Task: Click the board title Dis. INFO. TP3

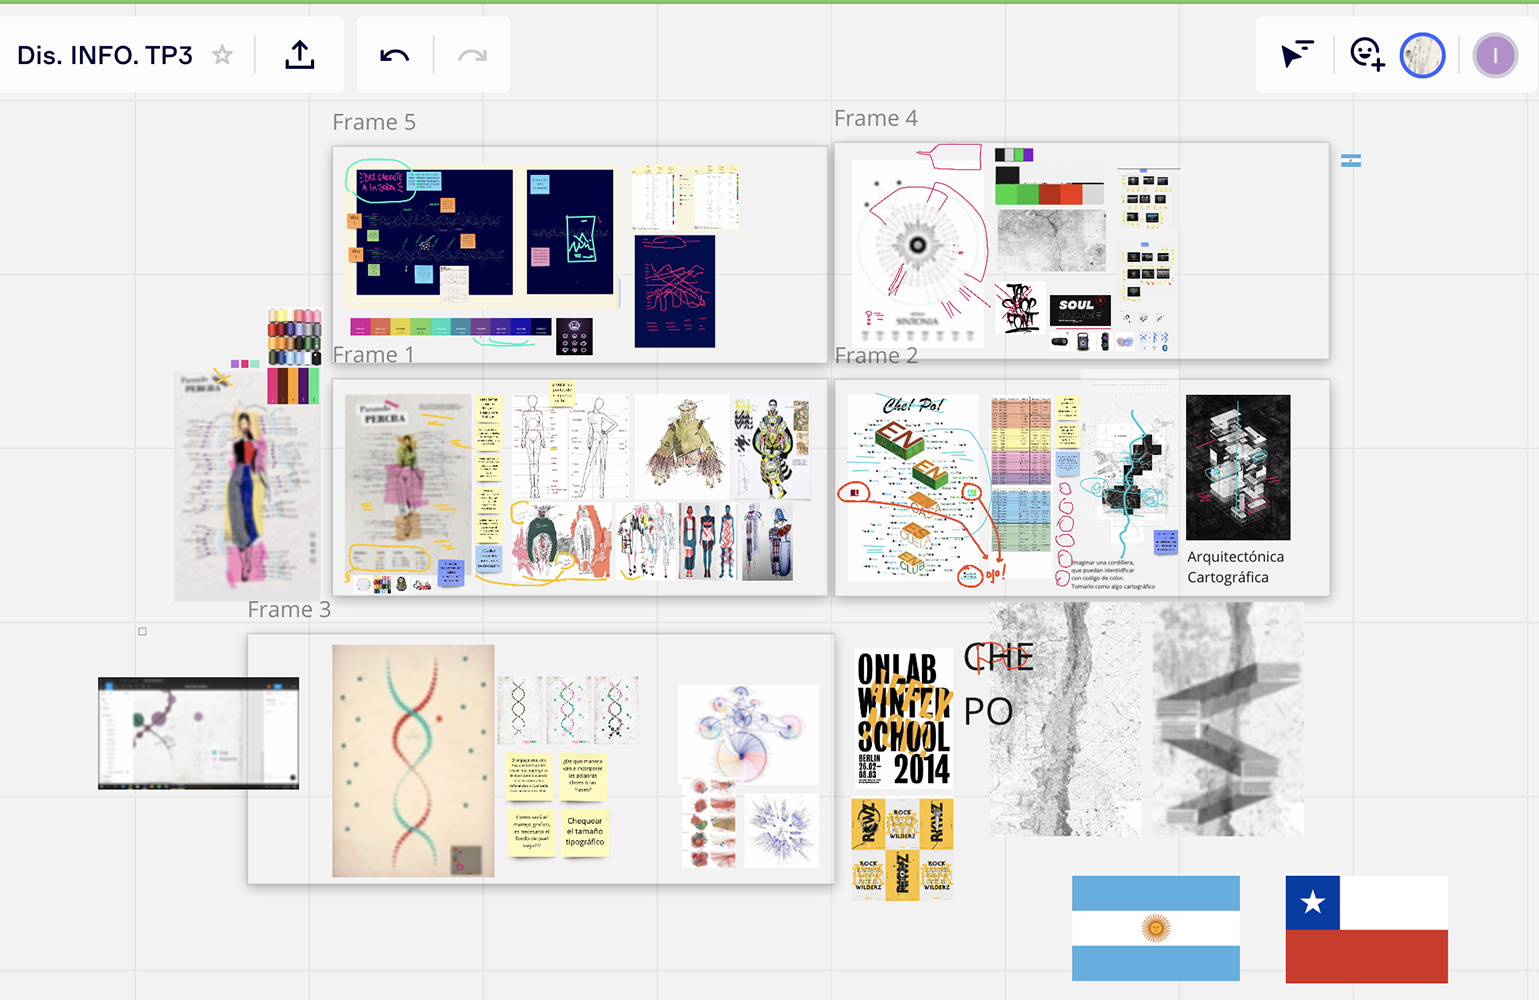Action: point(105,55)
